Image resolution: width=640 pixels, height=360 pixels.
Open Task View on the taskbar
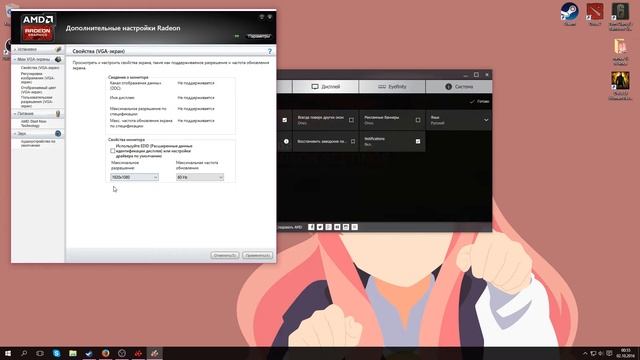pyautogui.click(x=40, y=353)
